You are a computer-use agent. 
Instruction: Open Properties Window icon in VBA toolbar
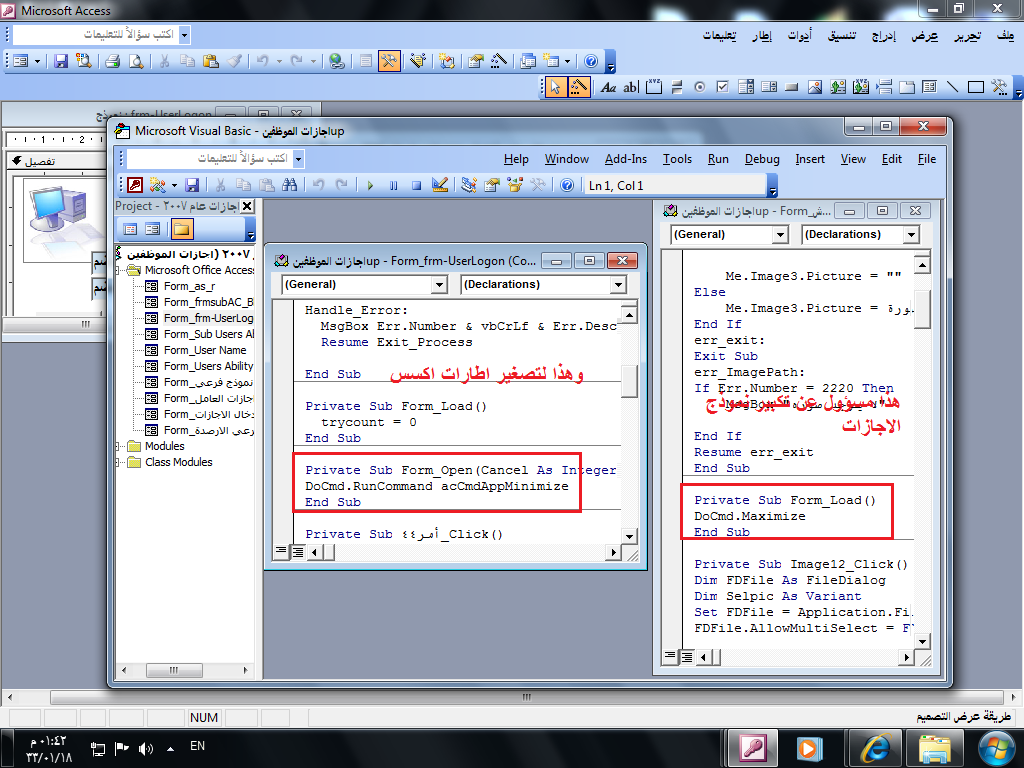point(492,185)
